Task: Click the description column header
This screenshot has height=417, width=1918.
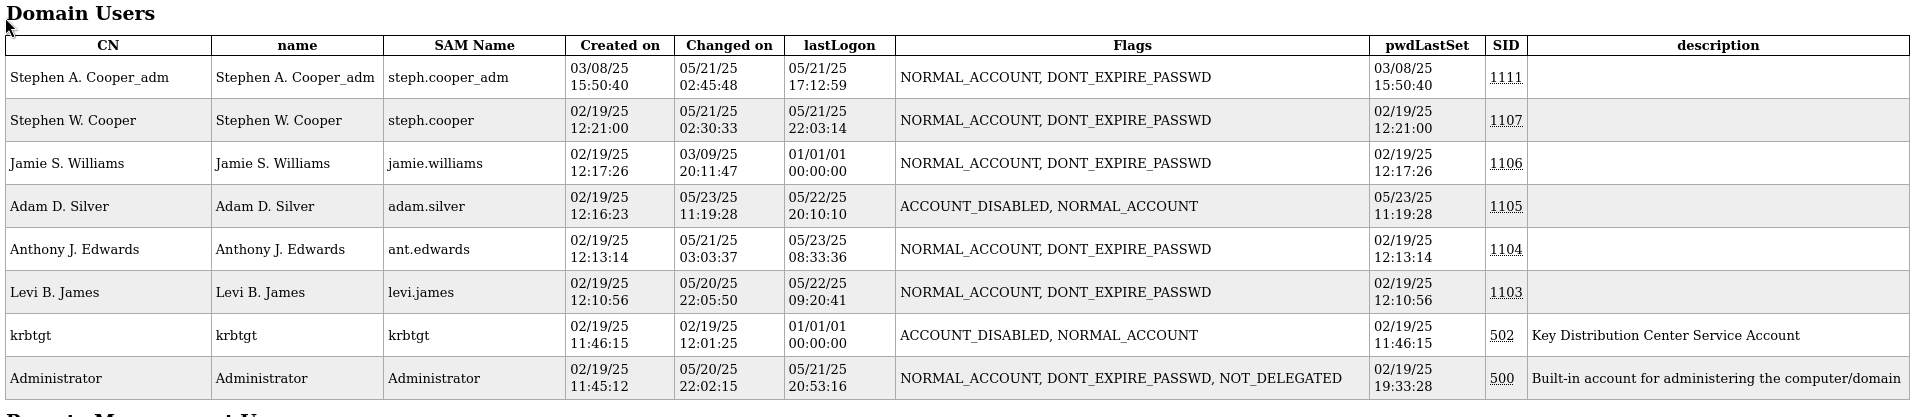Action: point(1717,46)
